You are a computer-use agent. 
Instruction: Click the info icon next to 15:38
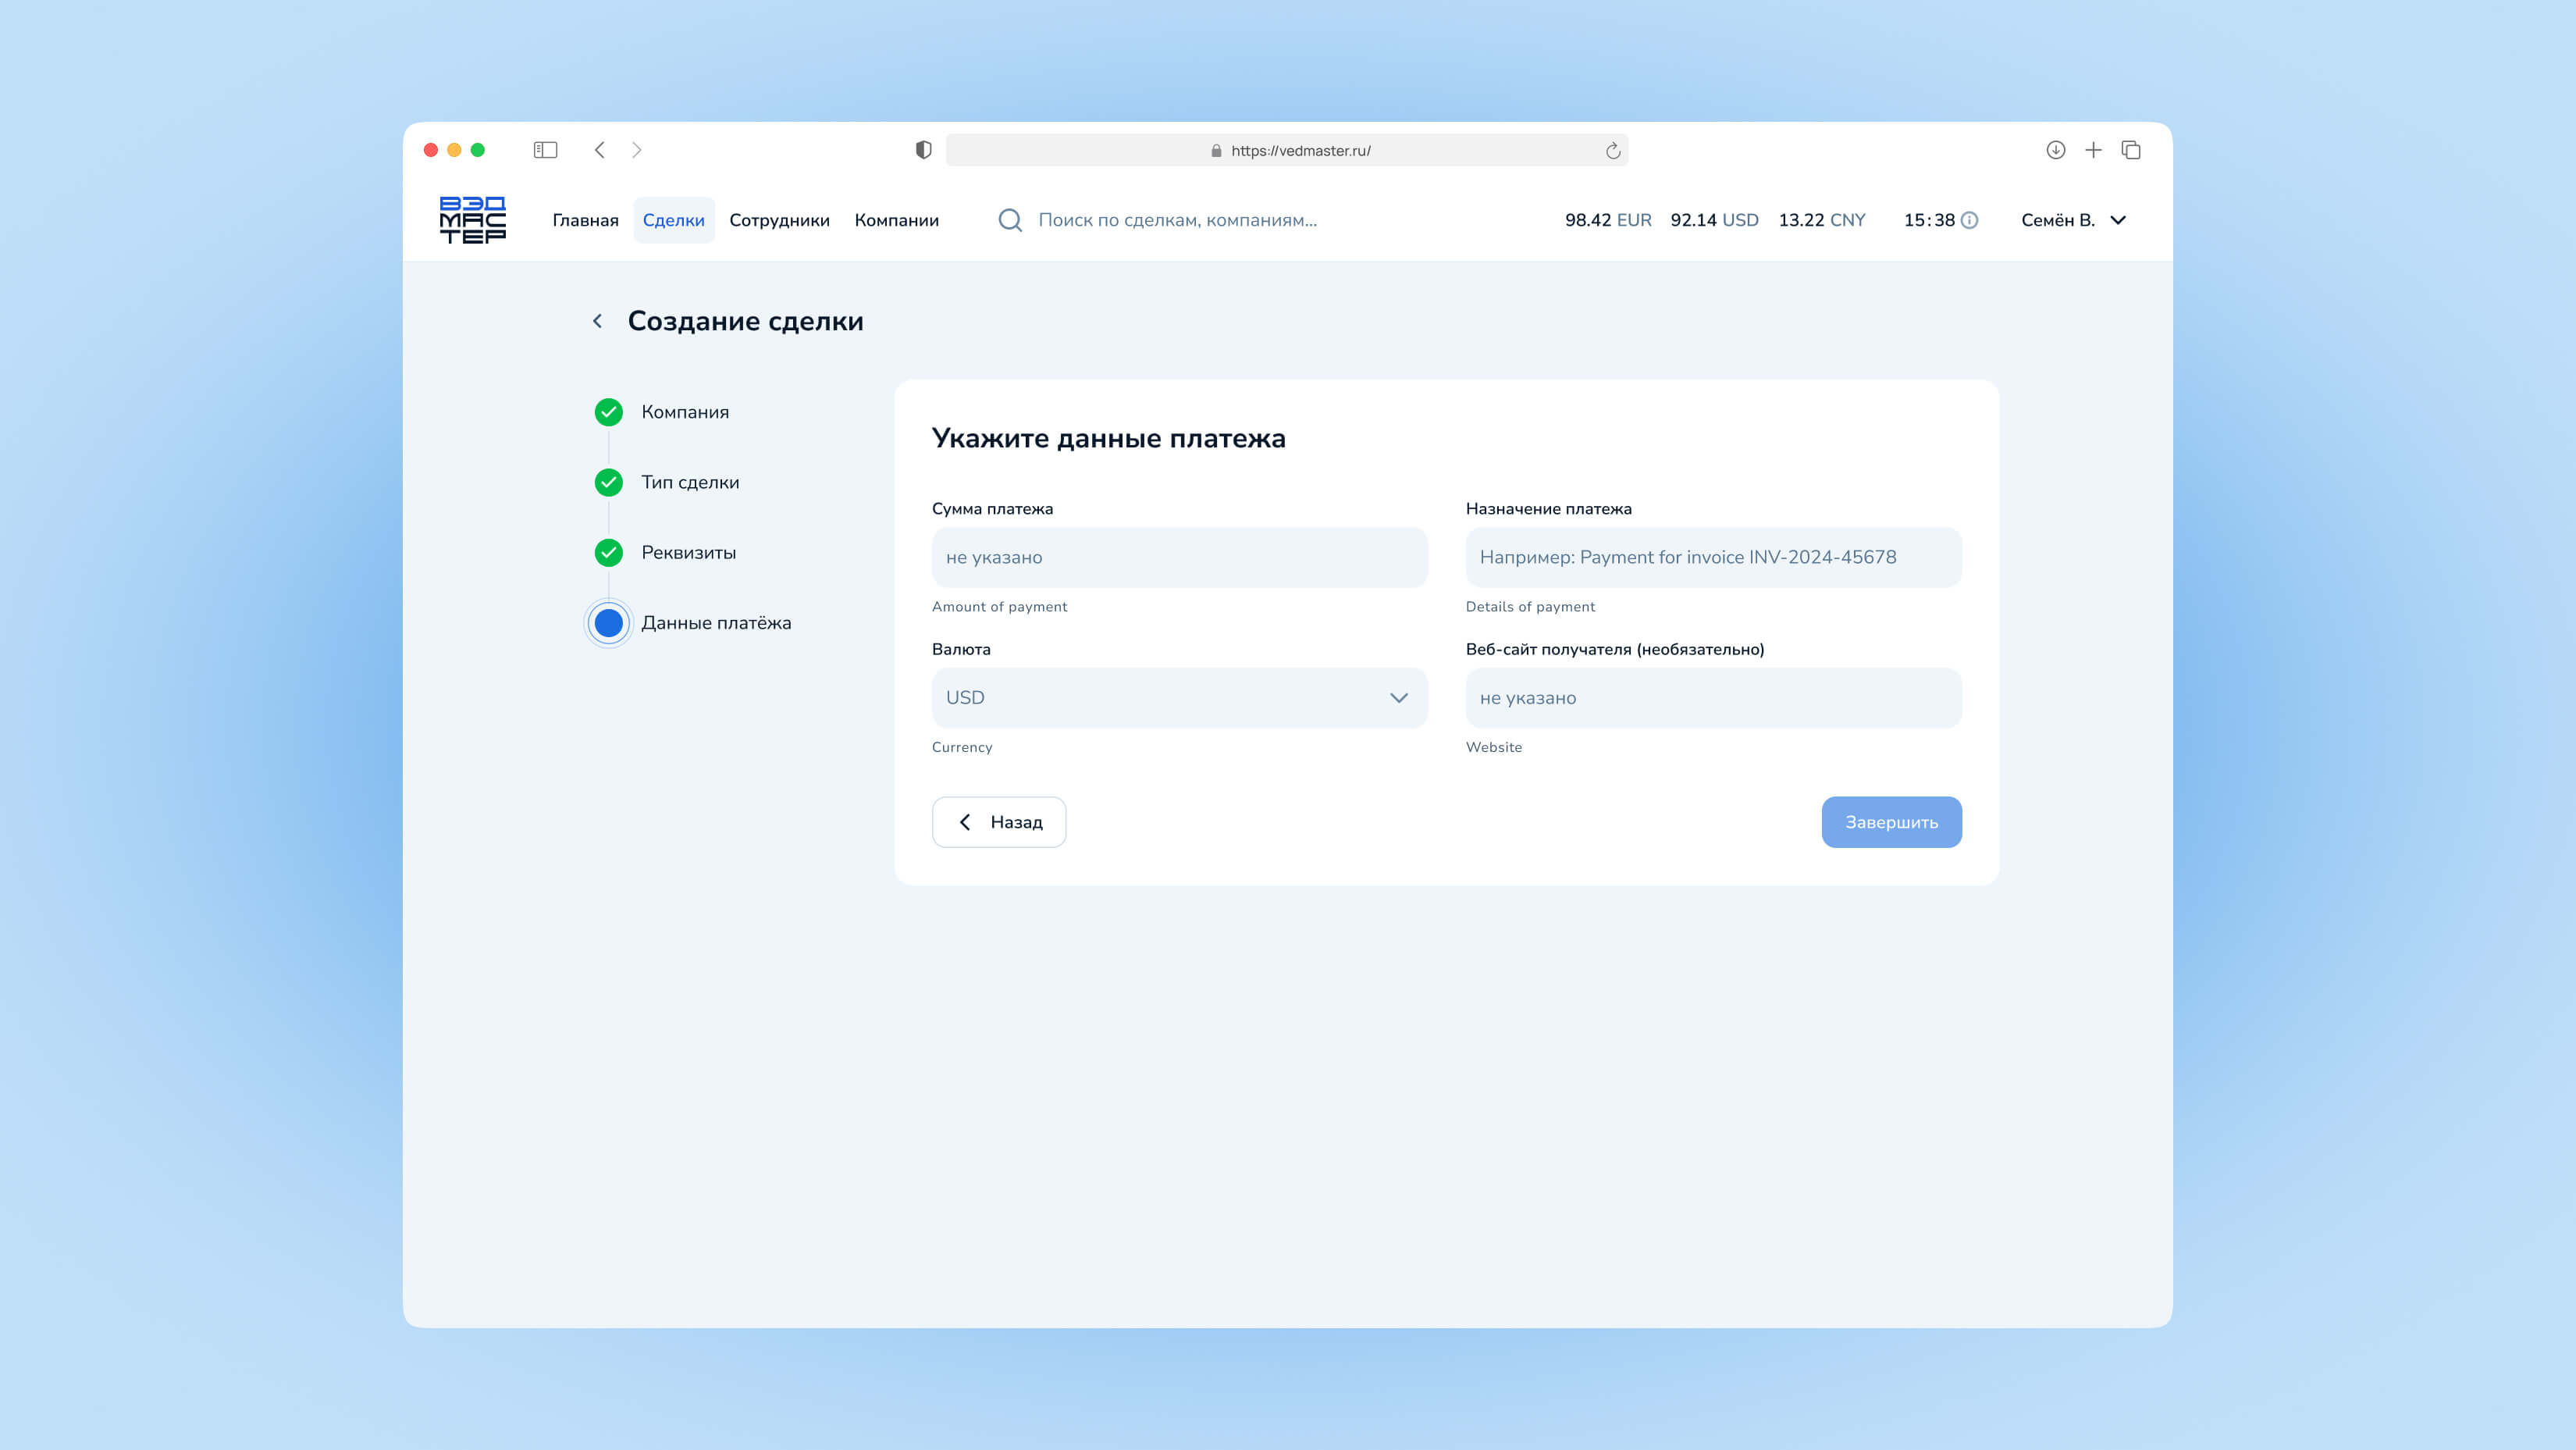coord(1969,220)
